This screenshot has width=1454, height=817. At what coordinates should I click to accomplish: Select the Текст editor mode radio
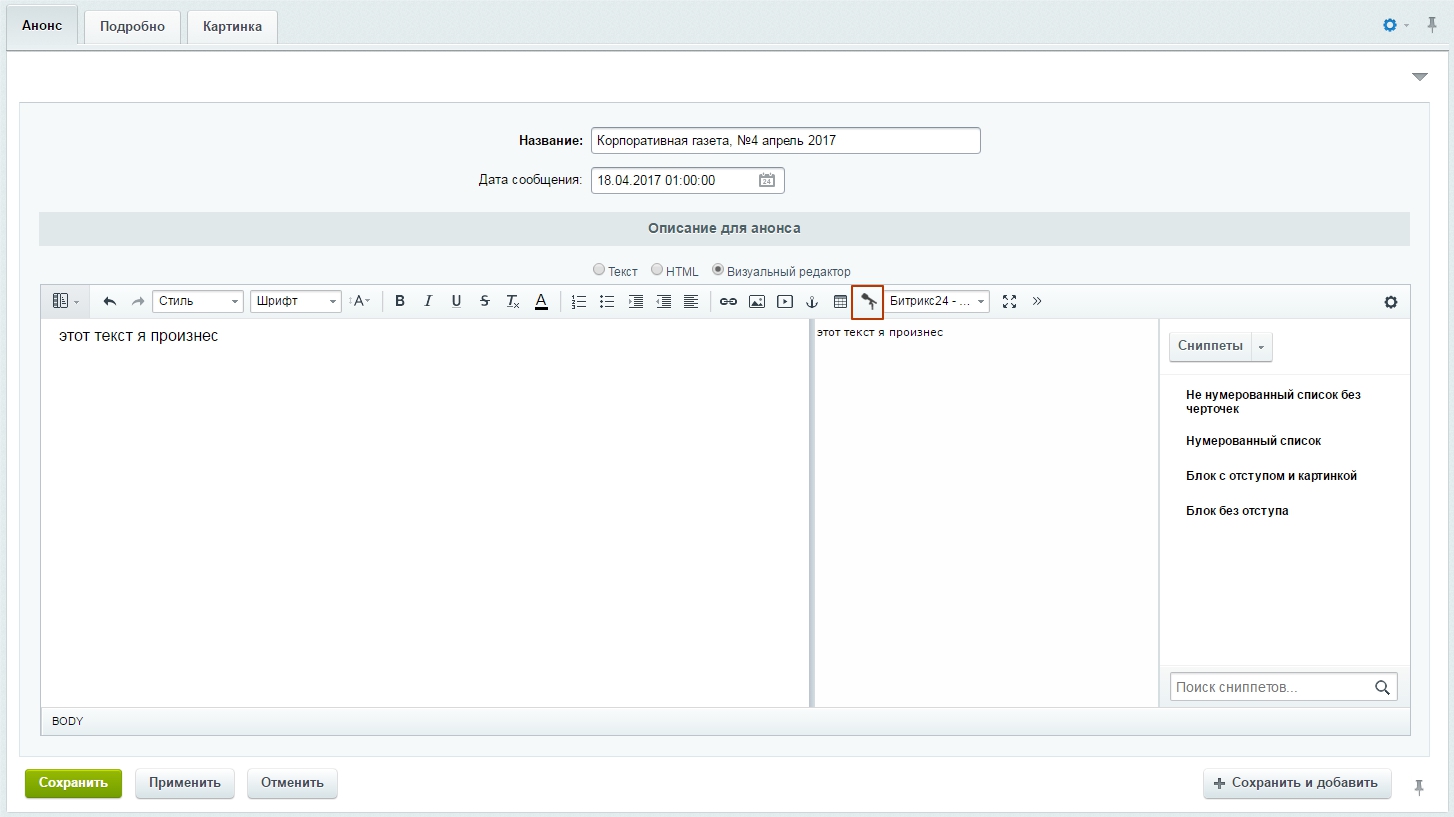(599, 270)
